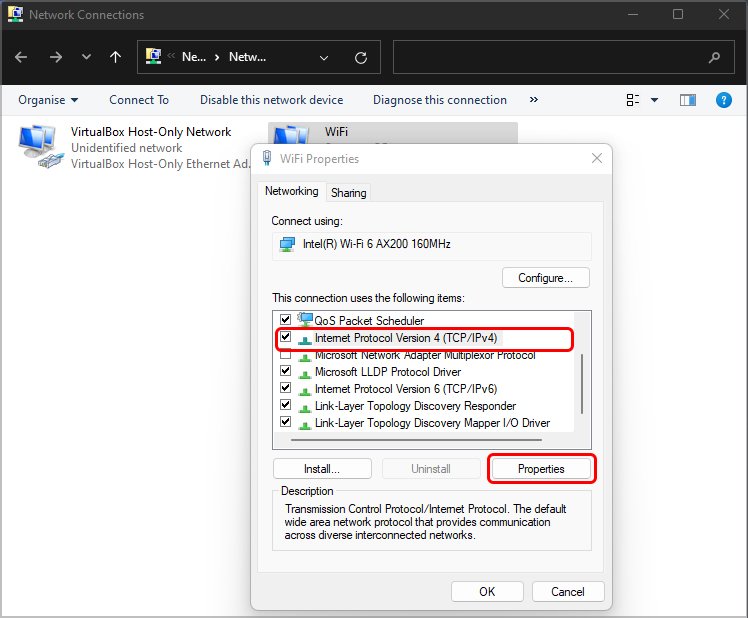Select VirtualBox Host-Only Network adapter icon
The height and width of the screenshot is (618, 748).
[x=40, y=147]
